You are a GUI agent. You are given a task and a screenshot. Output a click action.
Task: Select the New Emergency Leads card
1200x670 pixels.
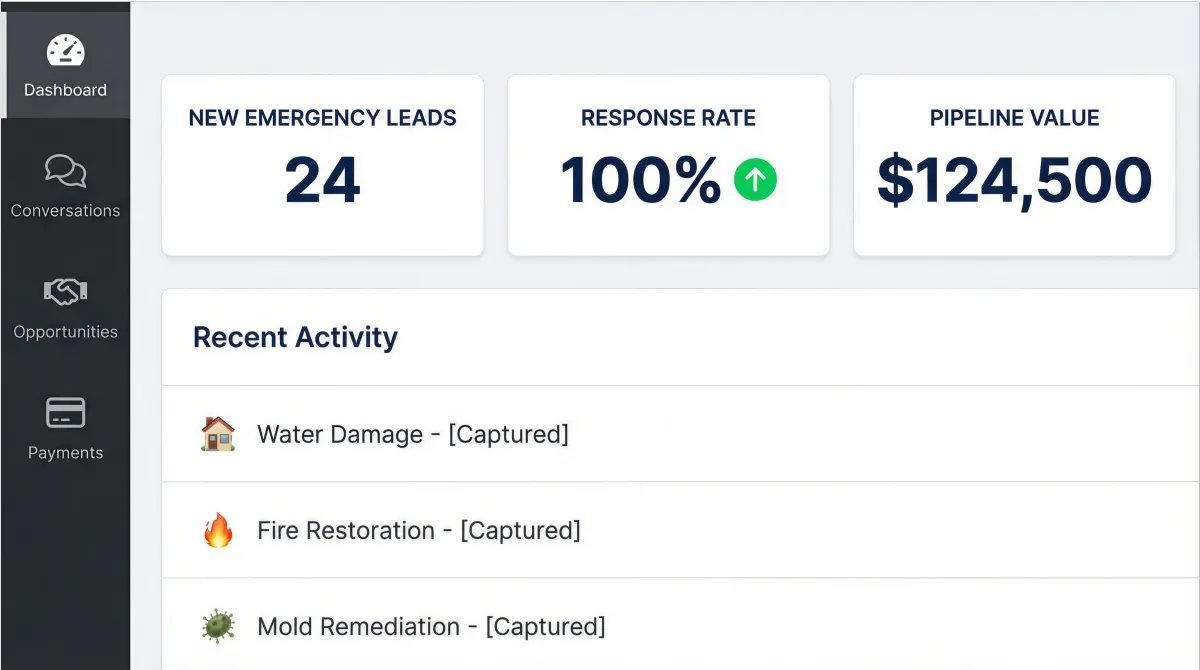click(322, 165)
